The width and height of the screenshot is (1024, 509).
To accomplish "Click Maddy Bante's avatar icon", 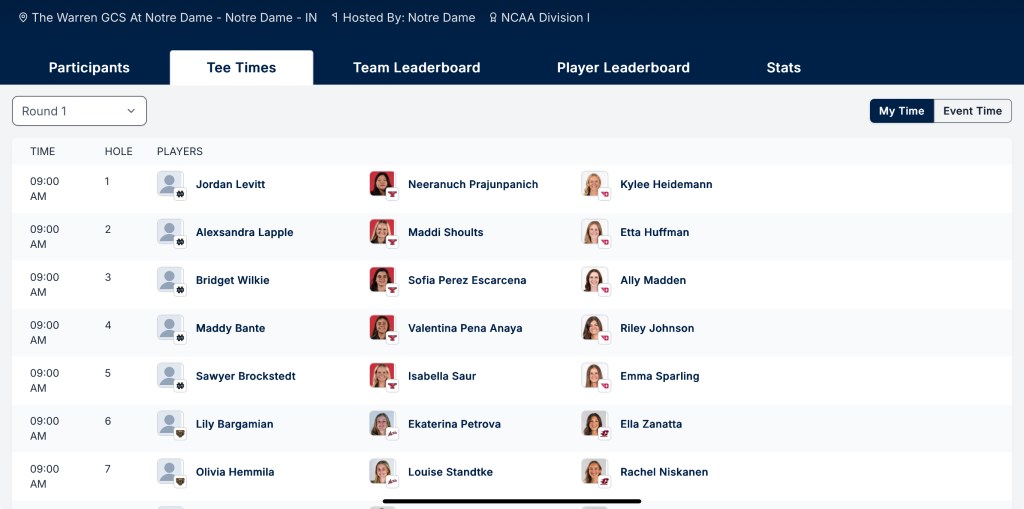I will (x=170, y=328).
